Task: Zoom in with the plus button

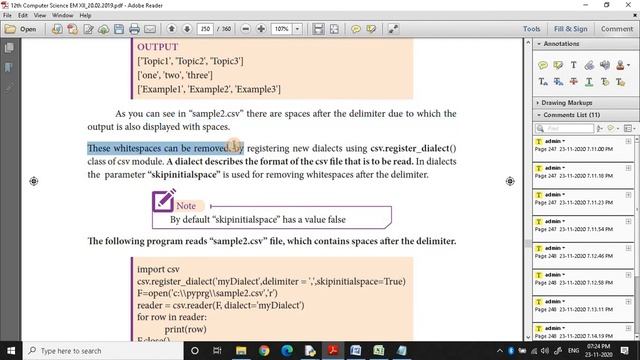Action: 261,29
